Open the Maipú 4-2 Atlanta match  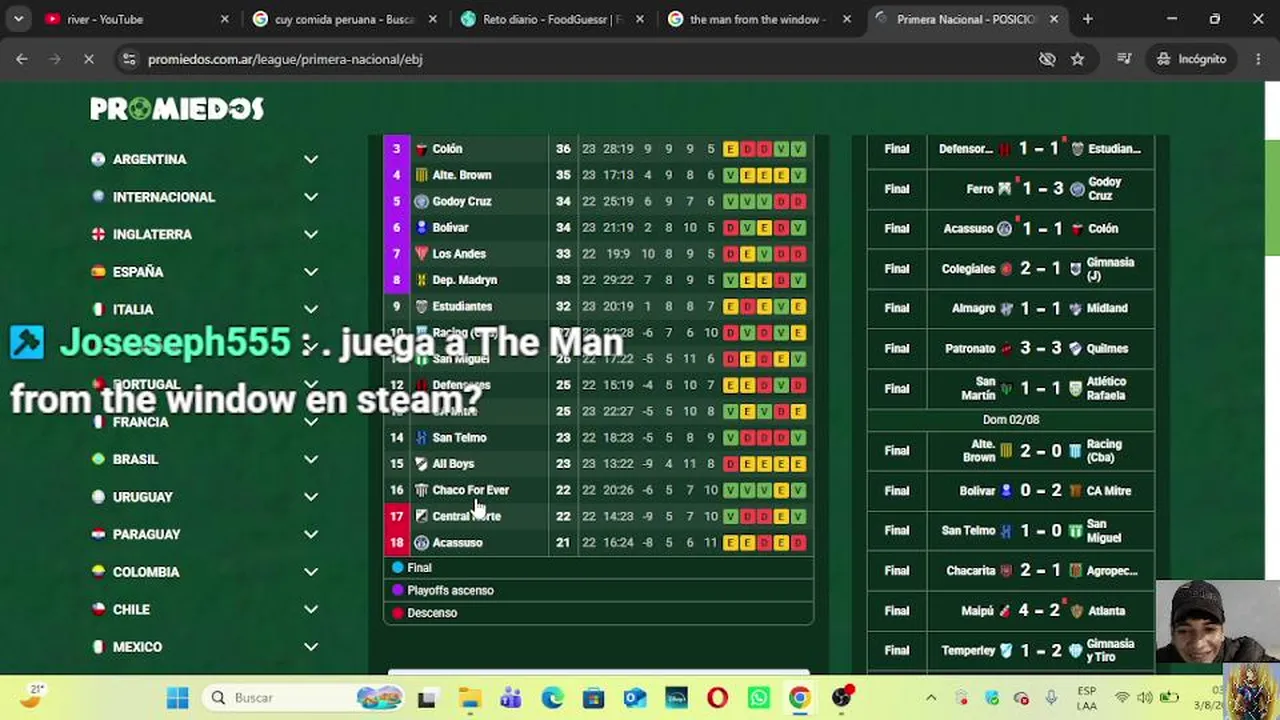(x=1011, y=611)
